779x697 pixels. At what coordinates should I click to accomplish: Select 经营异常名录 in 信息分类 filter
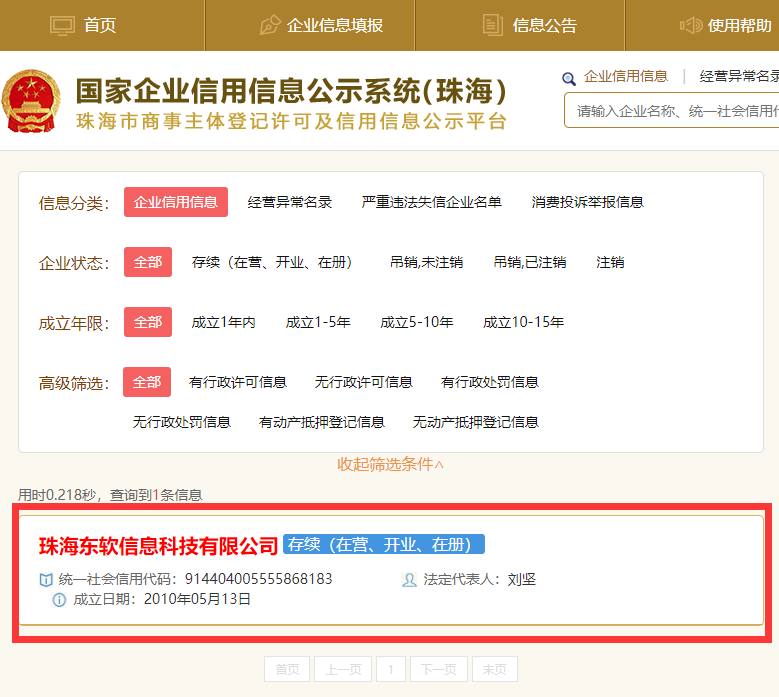290,202
